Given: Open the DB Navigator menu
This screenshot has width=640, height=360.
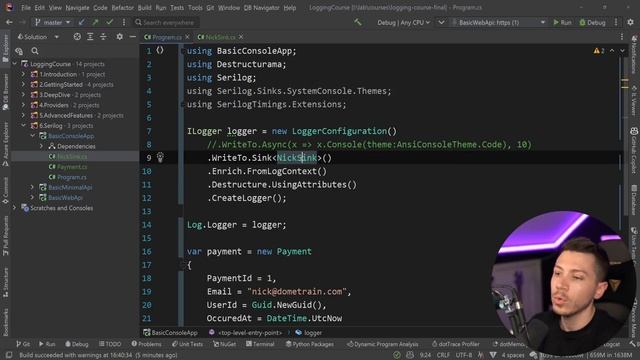Looking at the screenshot, I should [x=262, y=8].
